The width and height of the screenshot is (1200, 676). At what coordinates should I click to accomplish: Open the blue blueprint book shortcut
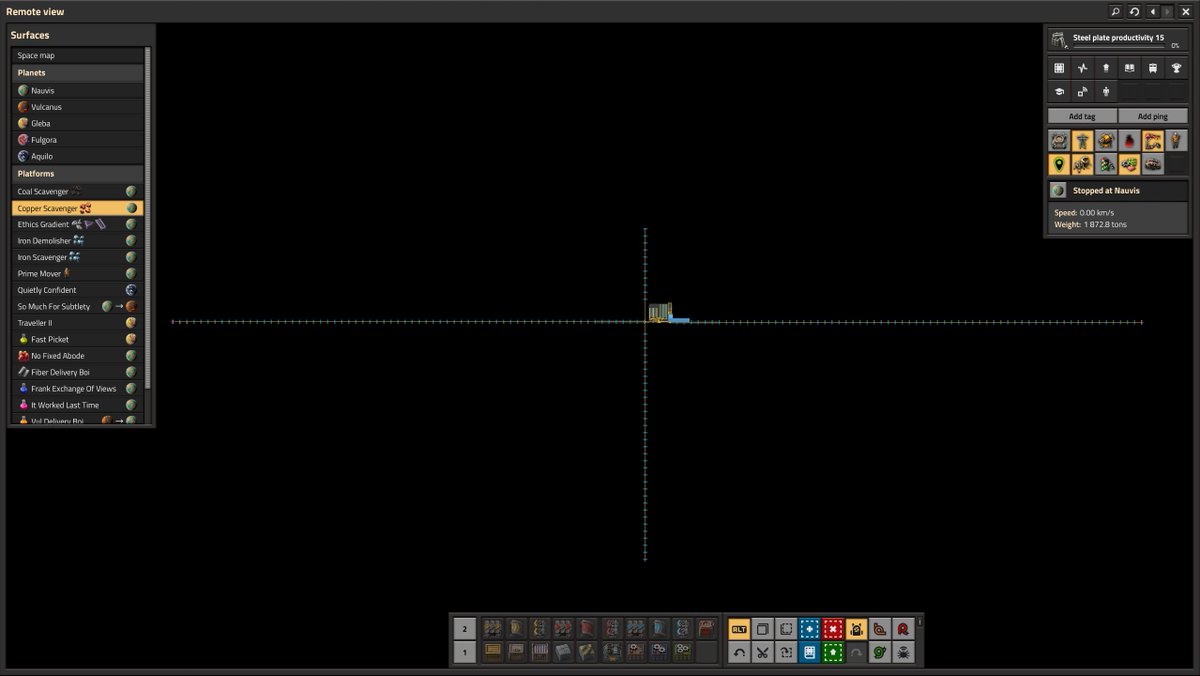point(810,652)
